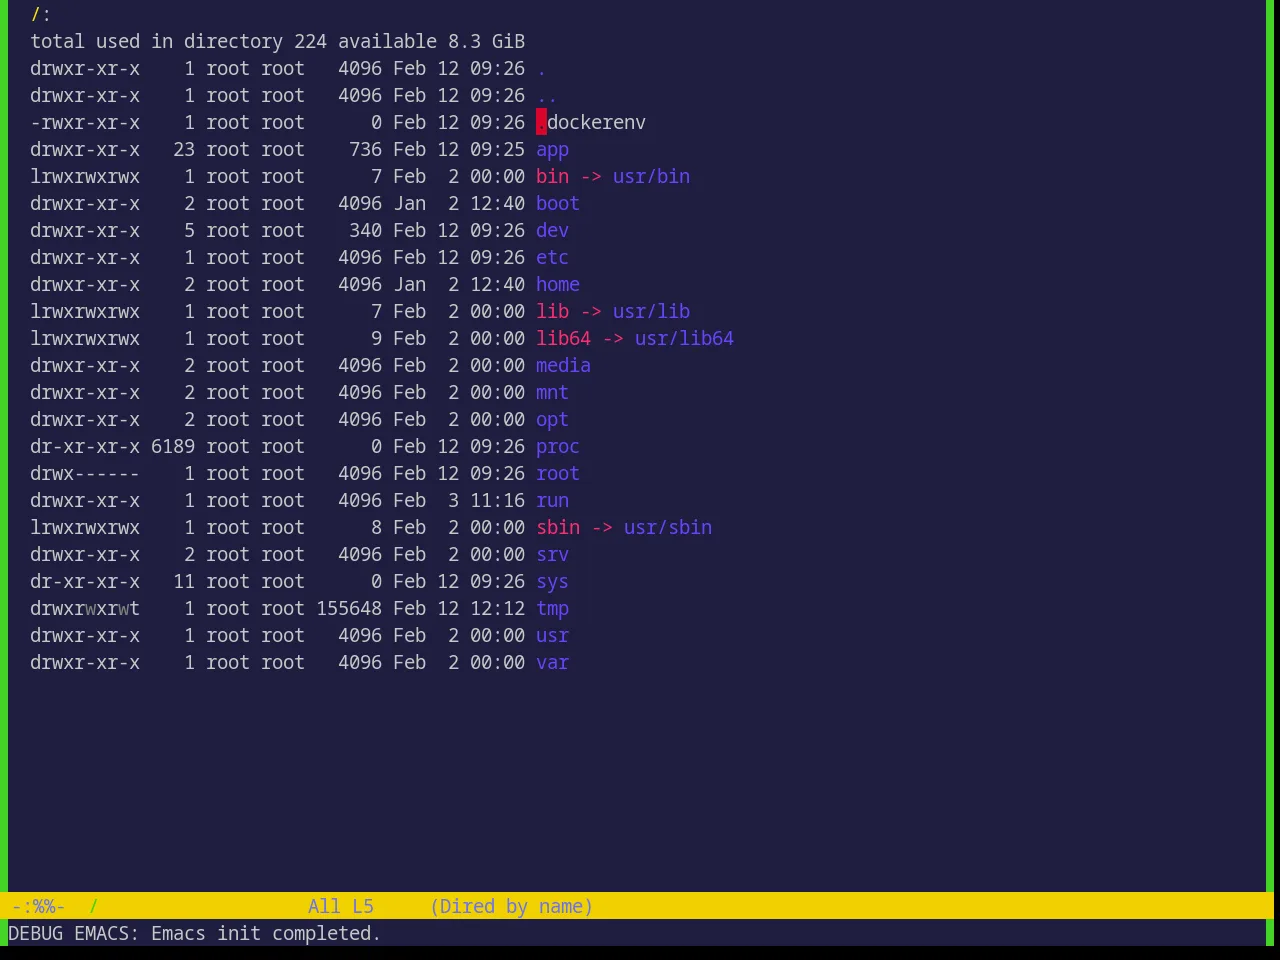1280x960 pixels.
Task: Click the 'Feb 12 12:12' timestamp
Action: (x=459, y=609)
